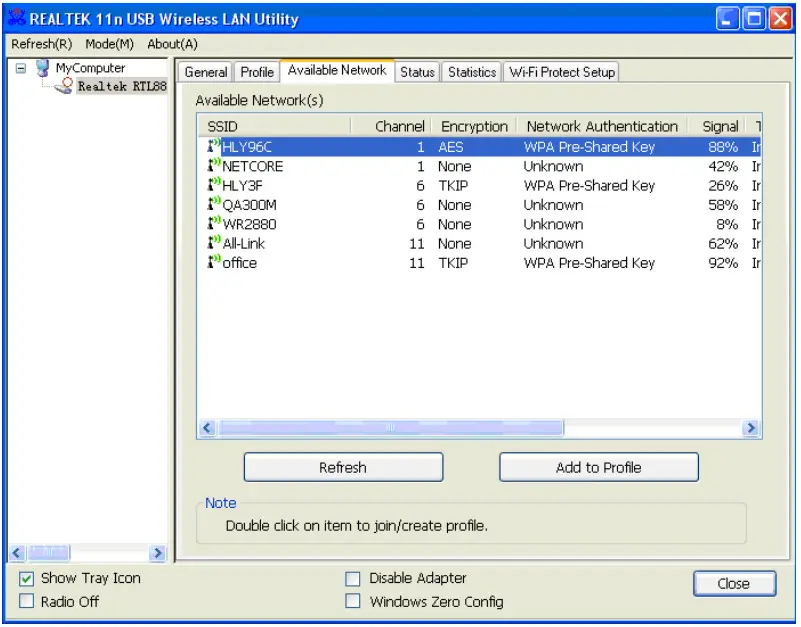
Task: Open the Statistics tab
Action: [471, 72]
